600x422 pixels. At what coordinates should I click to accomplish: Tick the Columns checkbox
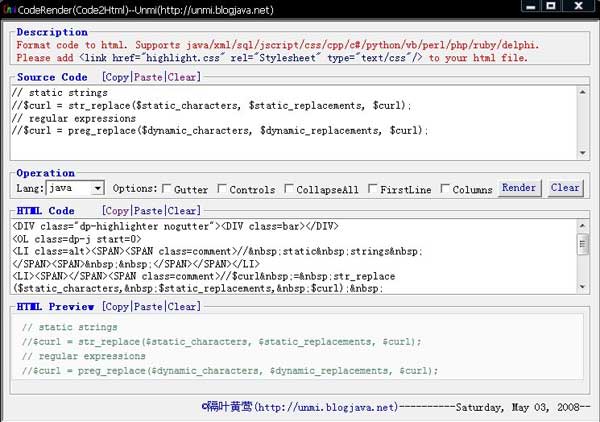(446, 189)
